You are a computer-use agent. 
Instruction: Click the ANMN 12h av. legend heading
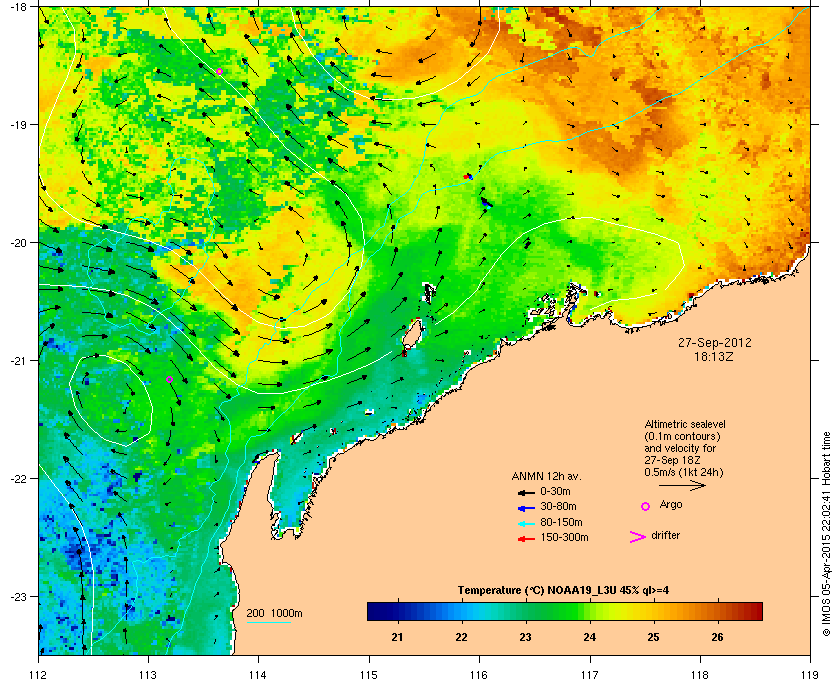coord(546,476)
